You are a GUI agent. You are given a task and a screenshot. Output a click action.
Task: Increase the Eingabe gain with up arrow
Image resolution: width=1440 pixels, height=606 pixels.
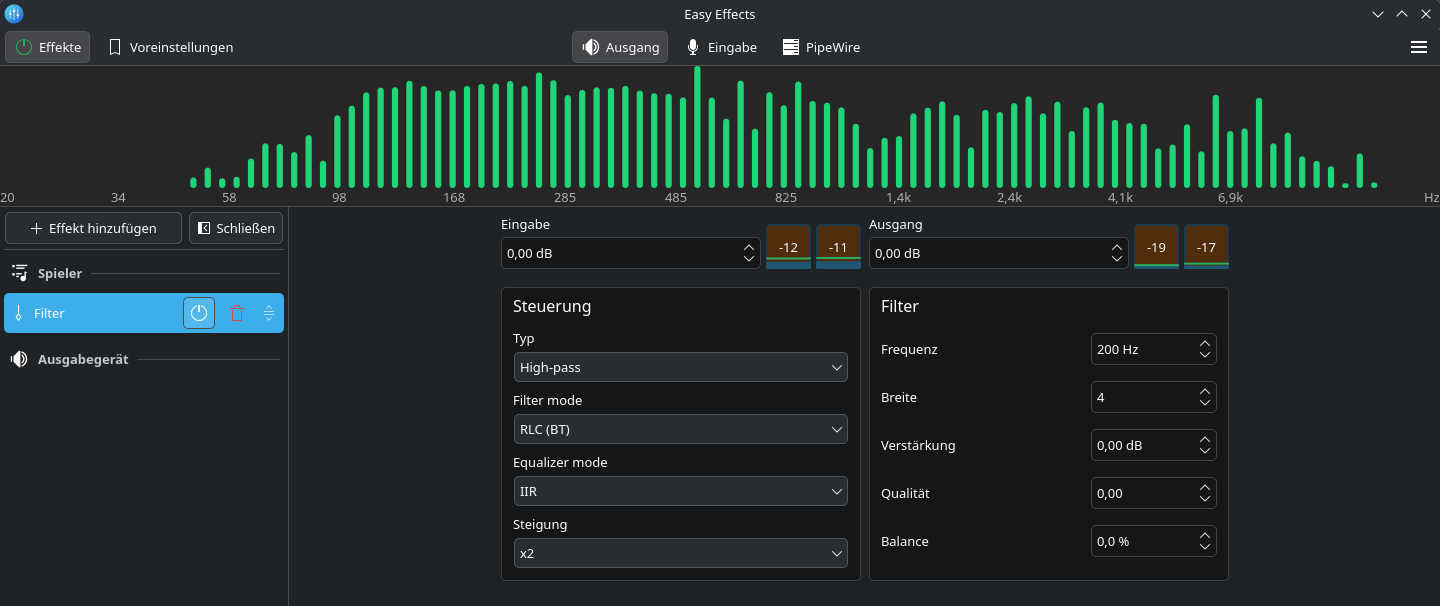click(x=749, y=247)
